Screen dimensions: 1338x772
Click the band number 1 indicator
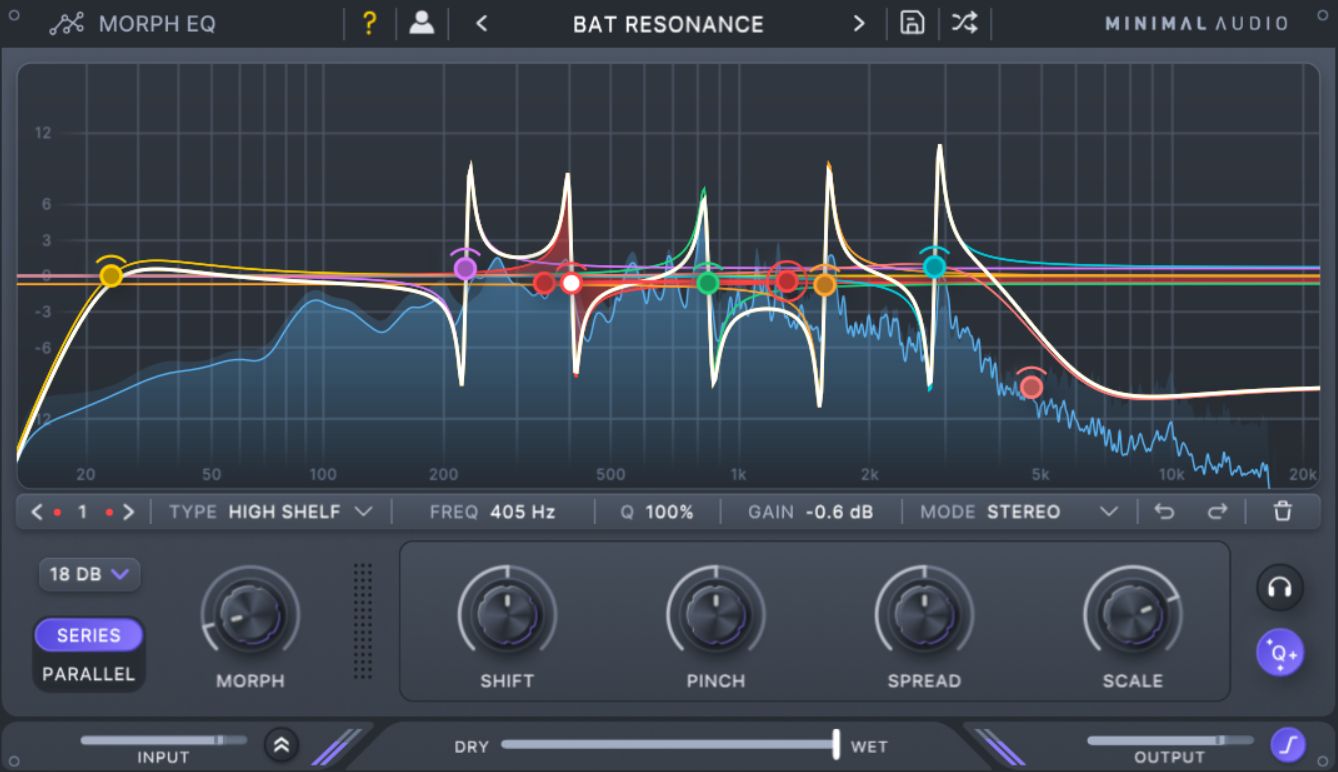pos(82,512)
